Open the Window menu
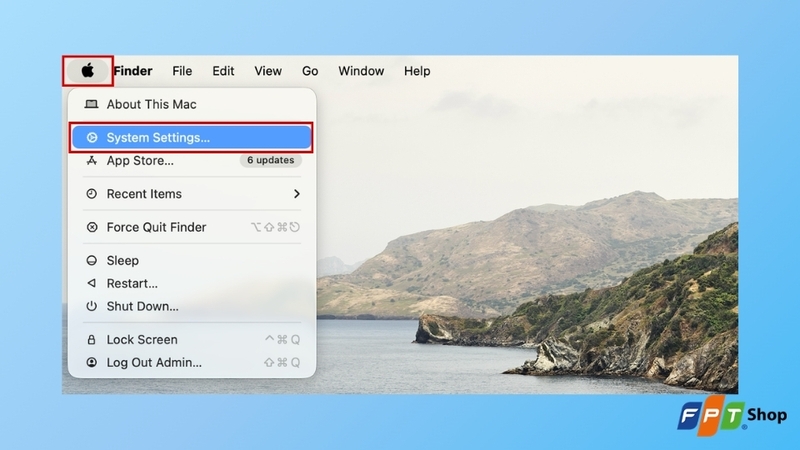800x450 pixels. (x=361, y=71)
